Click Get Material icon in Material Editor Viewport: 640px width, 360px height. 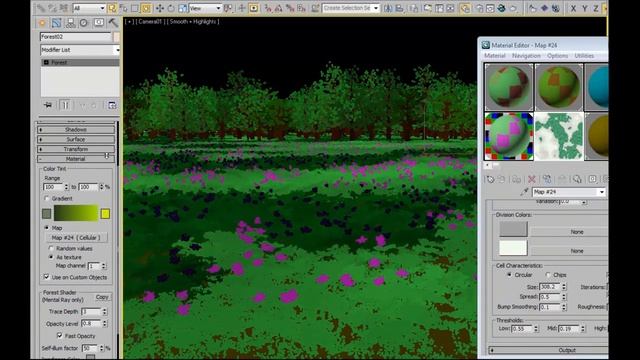(490, 179)
